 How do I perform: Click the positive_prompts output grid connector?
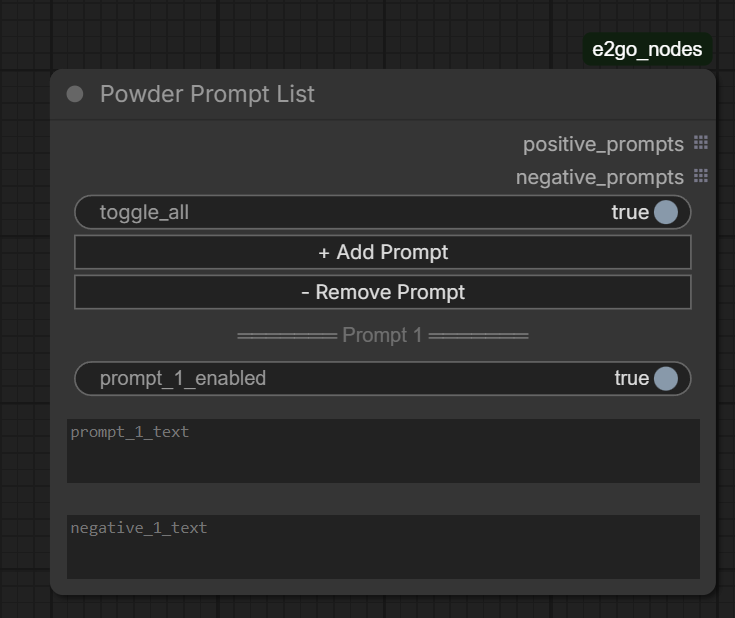[701, 143]
